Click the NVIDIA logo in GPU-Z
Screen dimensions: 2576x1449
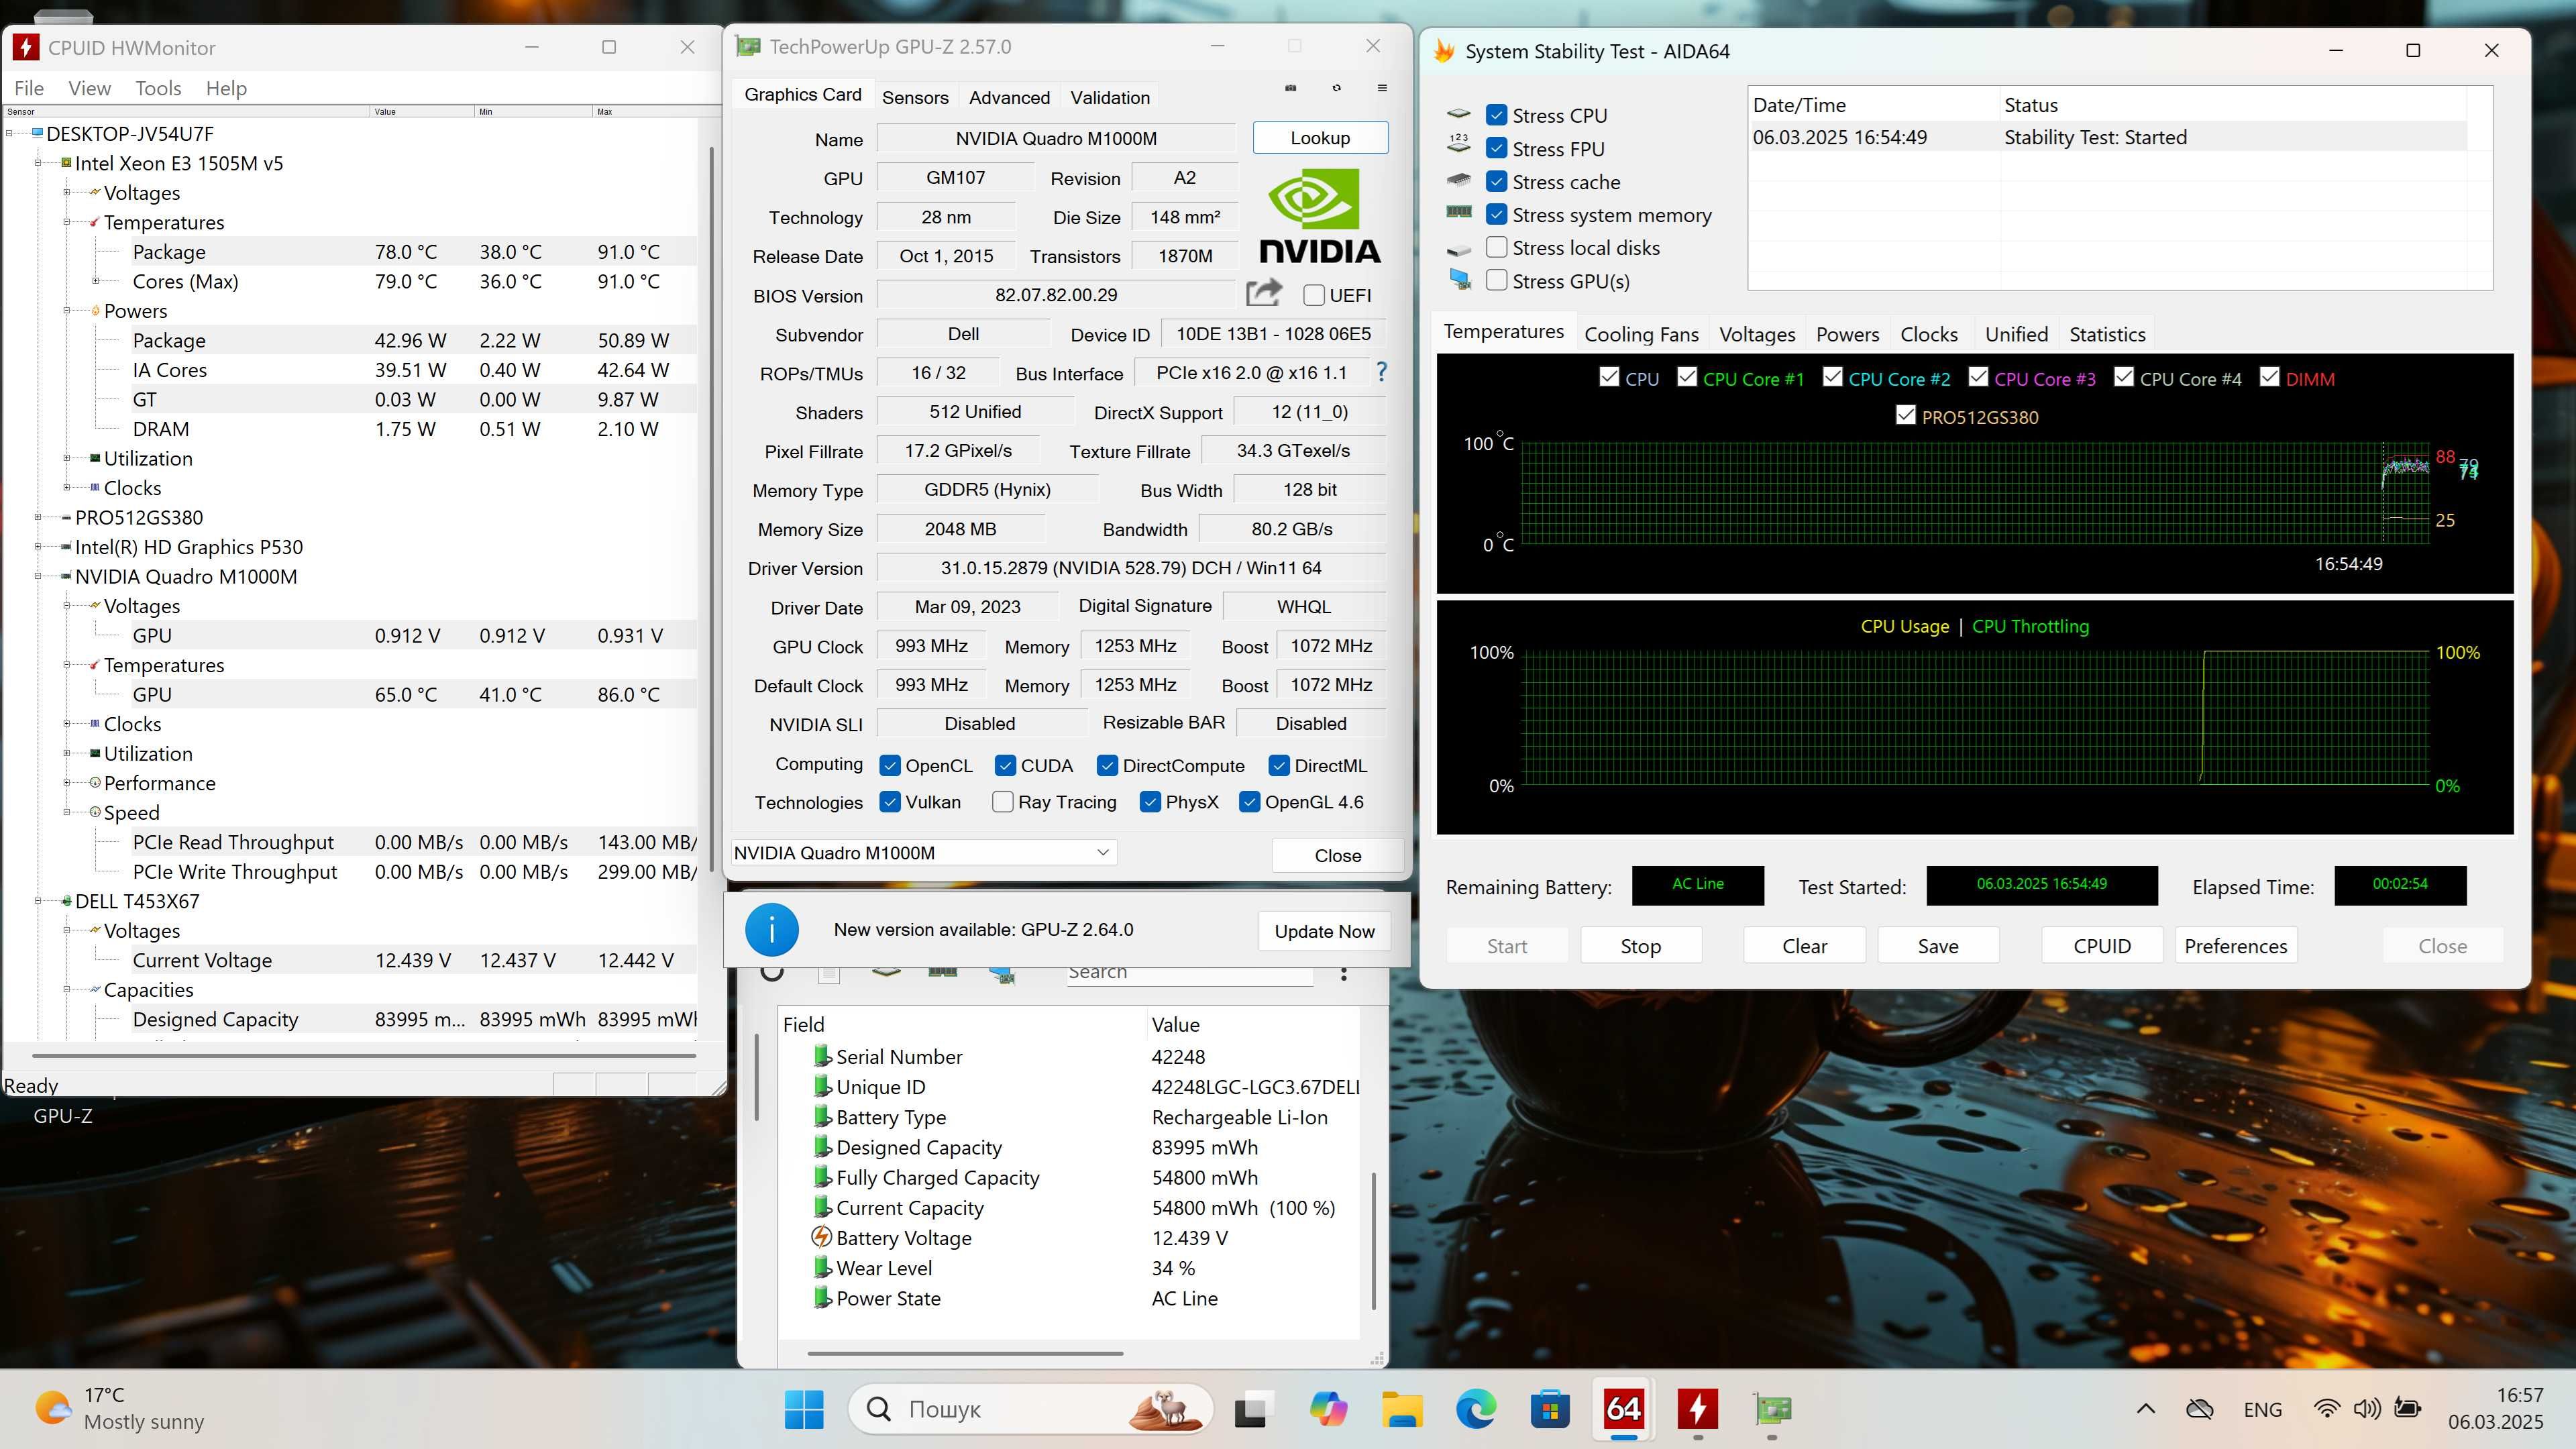coord(1320,216)
